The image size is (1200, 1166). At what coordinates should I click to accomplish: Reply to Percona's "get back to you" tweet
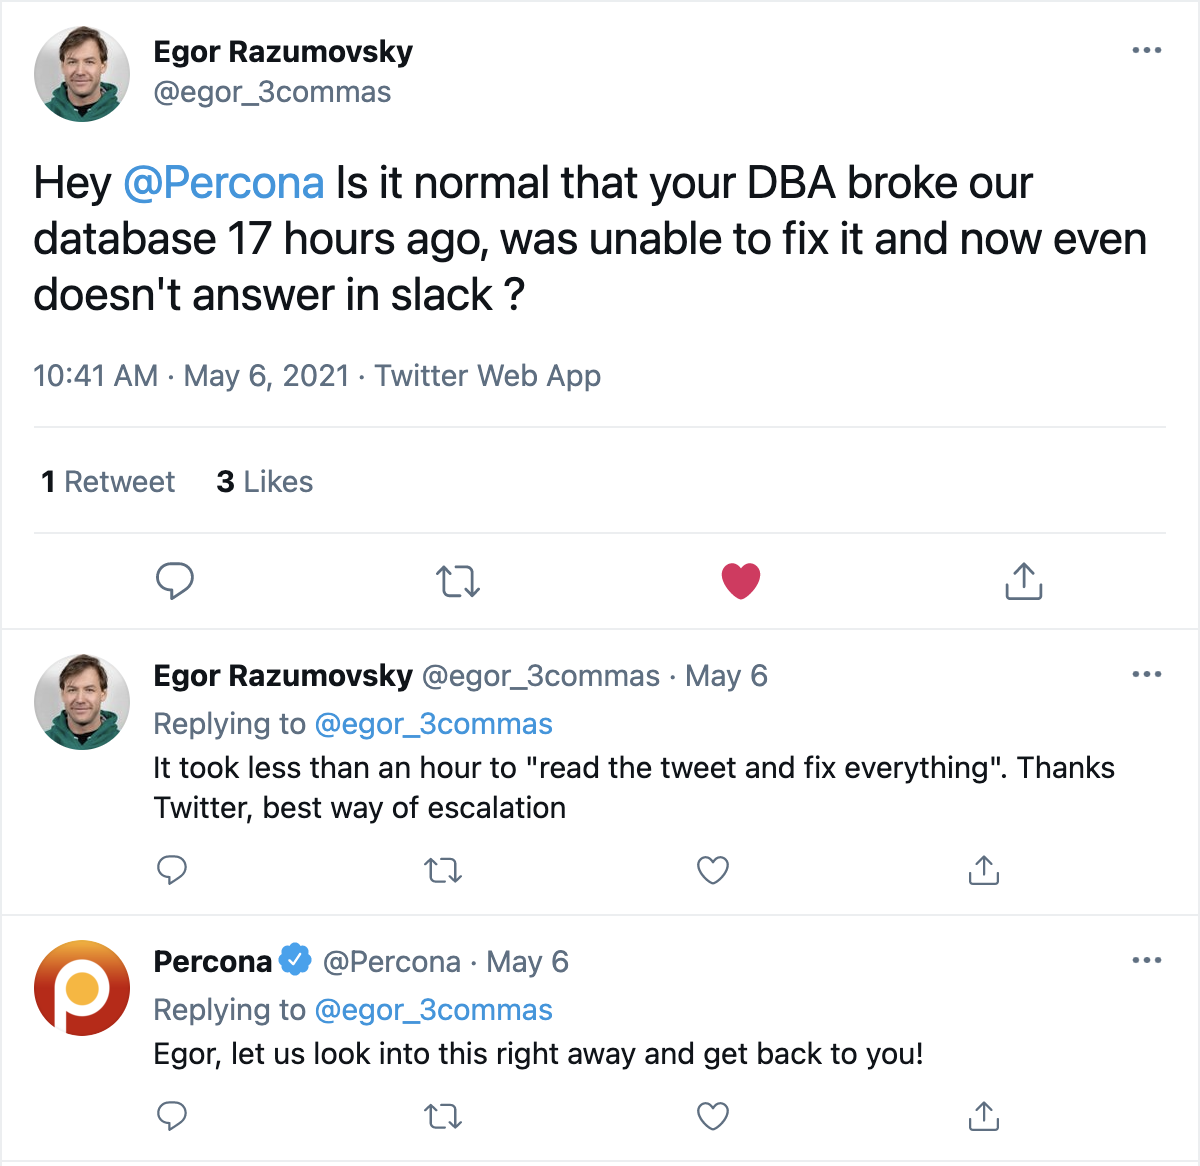172,1115
